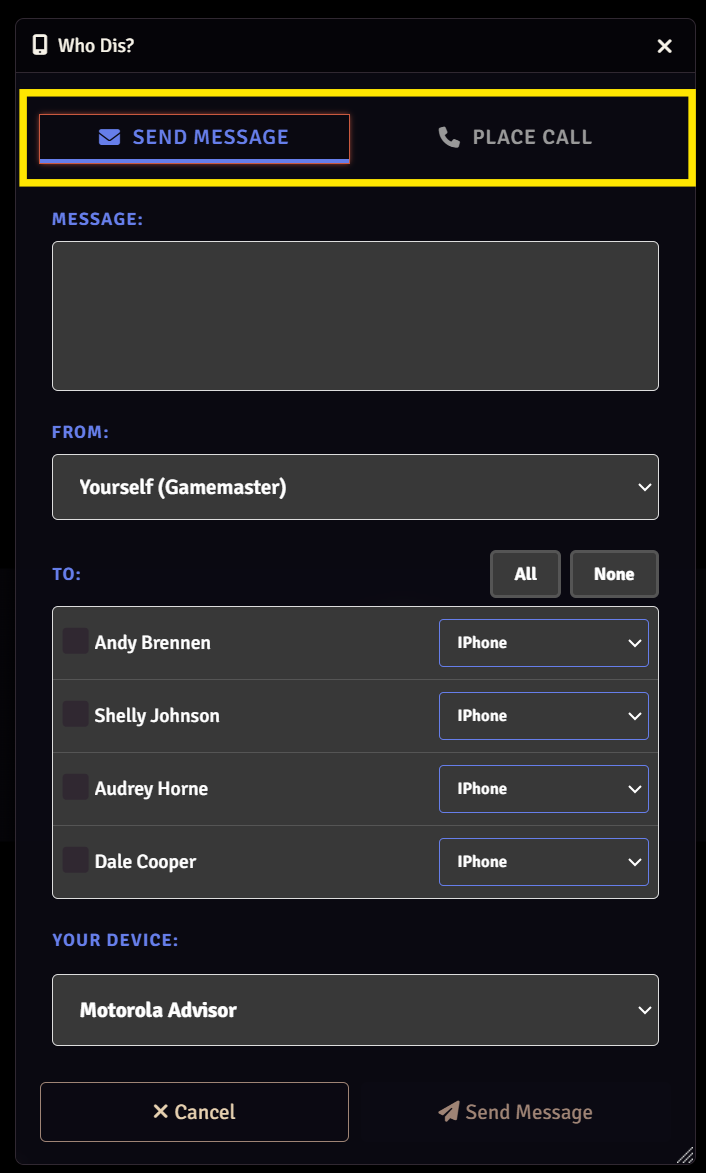
Task: Open Andy Brennen's device dropdown
Action: (x=543, y=643)
